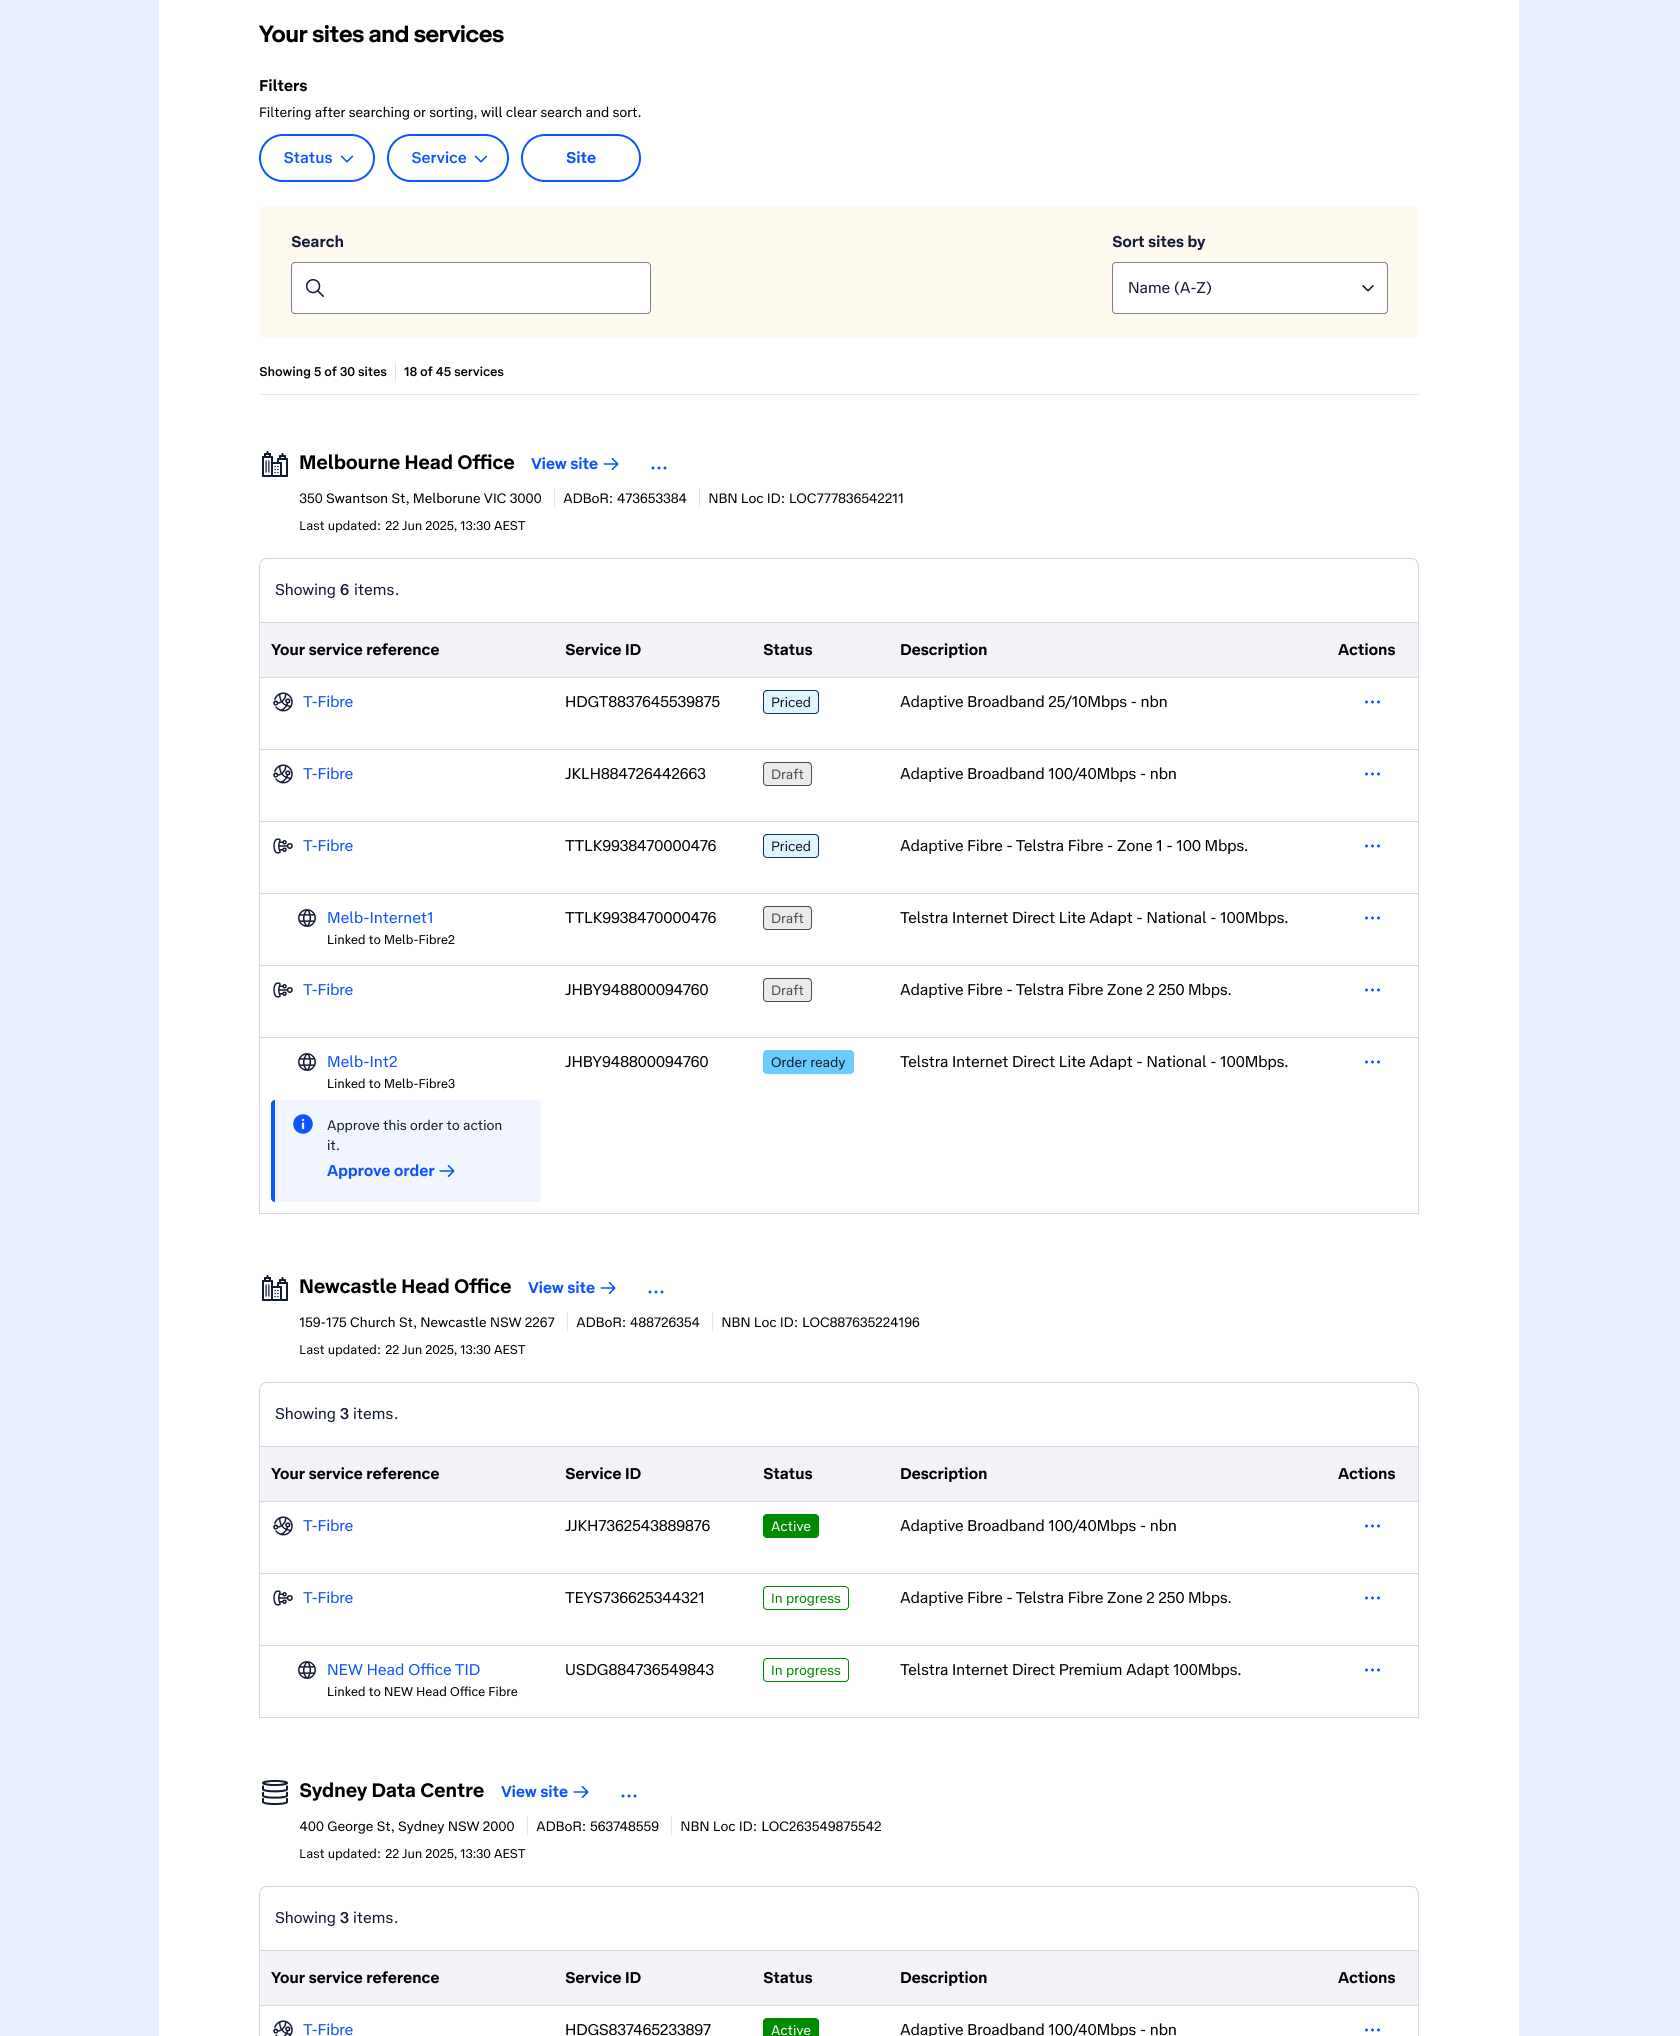Click the Order ready status badge
1680x2036 pixels.
[808, 1062]
